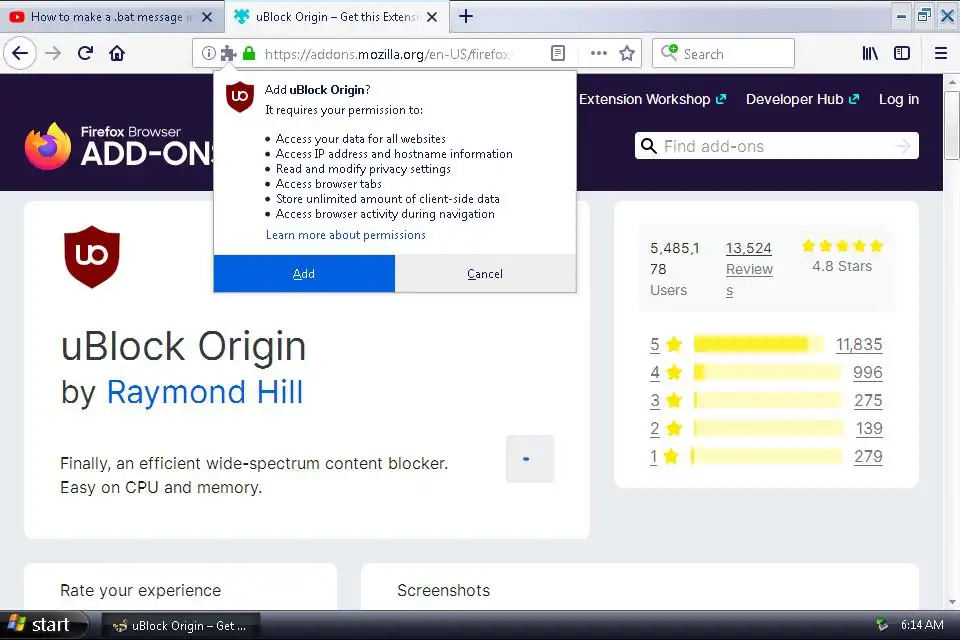Image resolution: width=960 pixels, height=640 pixels.
Task: Click the URL address bar text
Action: click(387, 54)
